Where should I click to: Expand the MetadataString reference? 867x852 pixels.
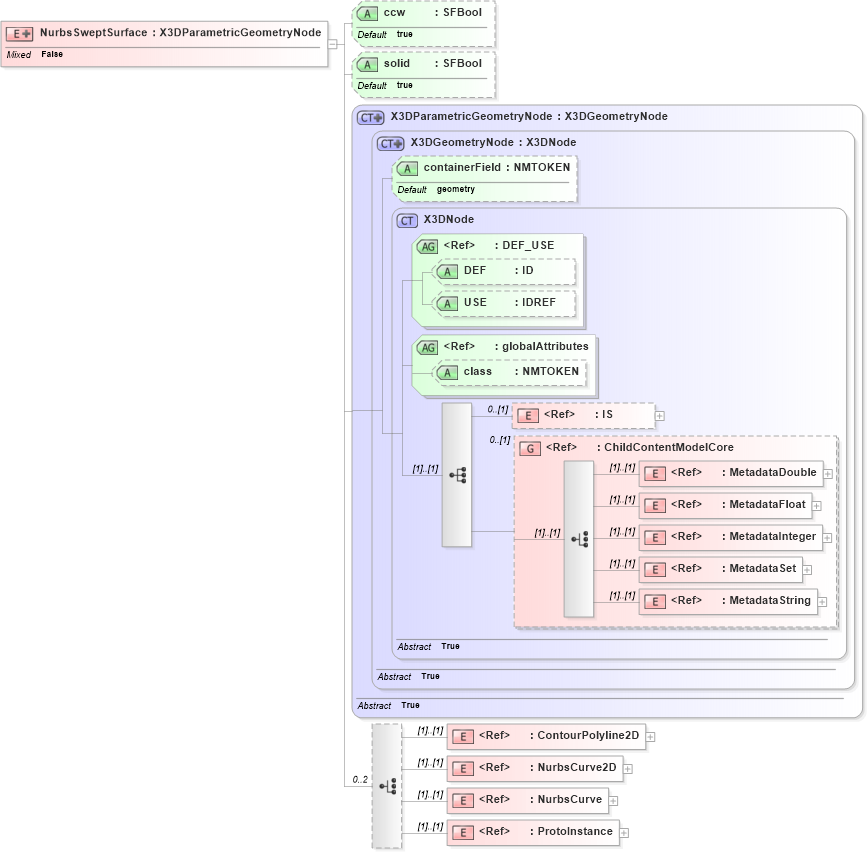coord(822,602)
